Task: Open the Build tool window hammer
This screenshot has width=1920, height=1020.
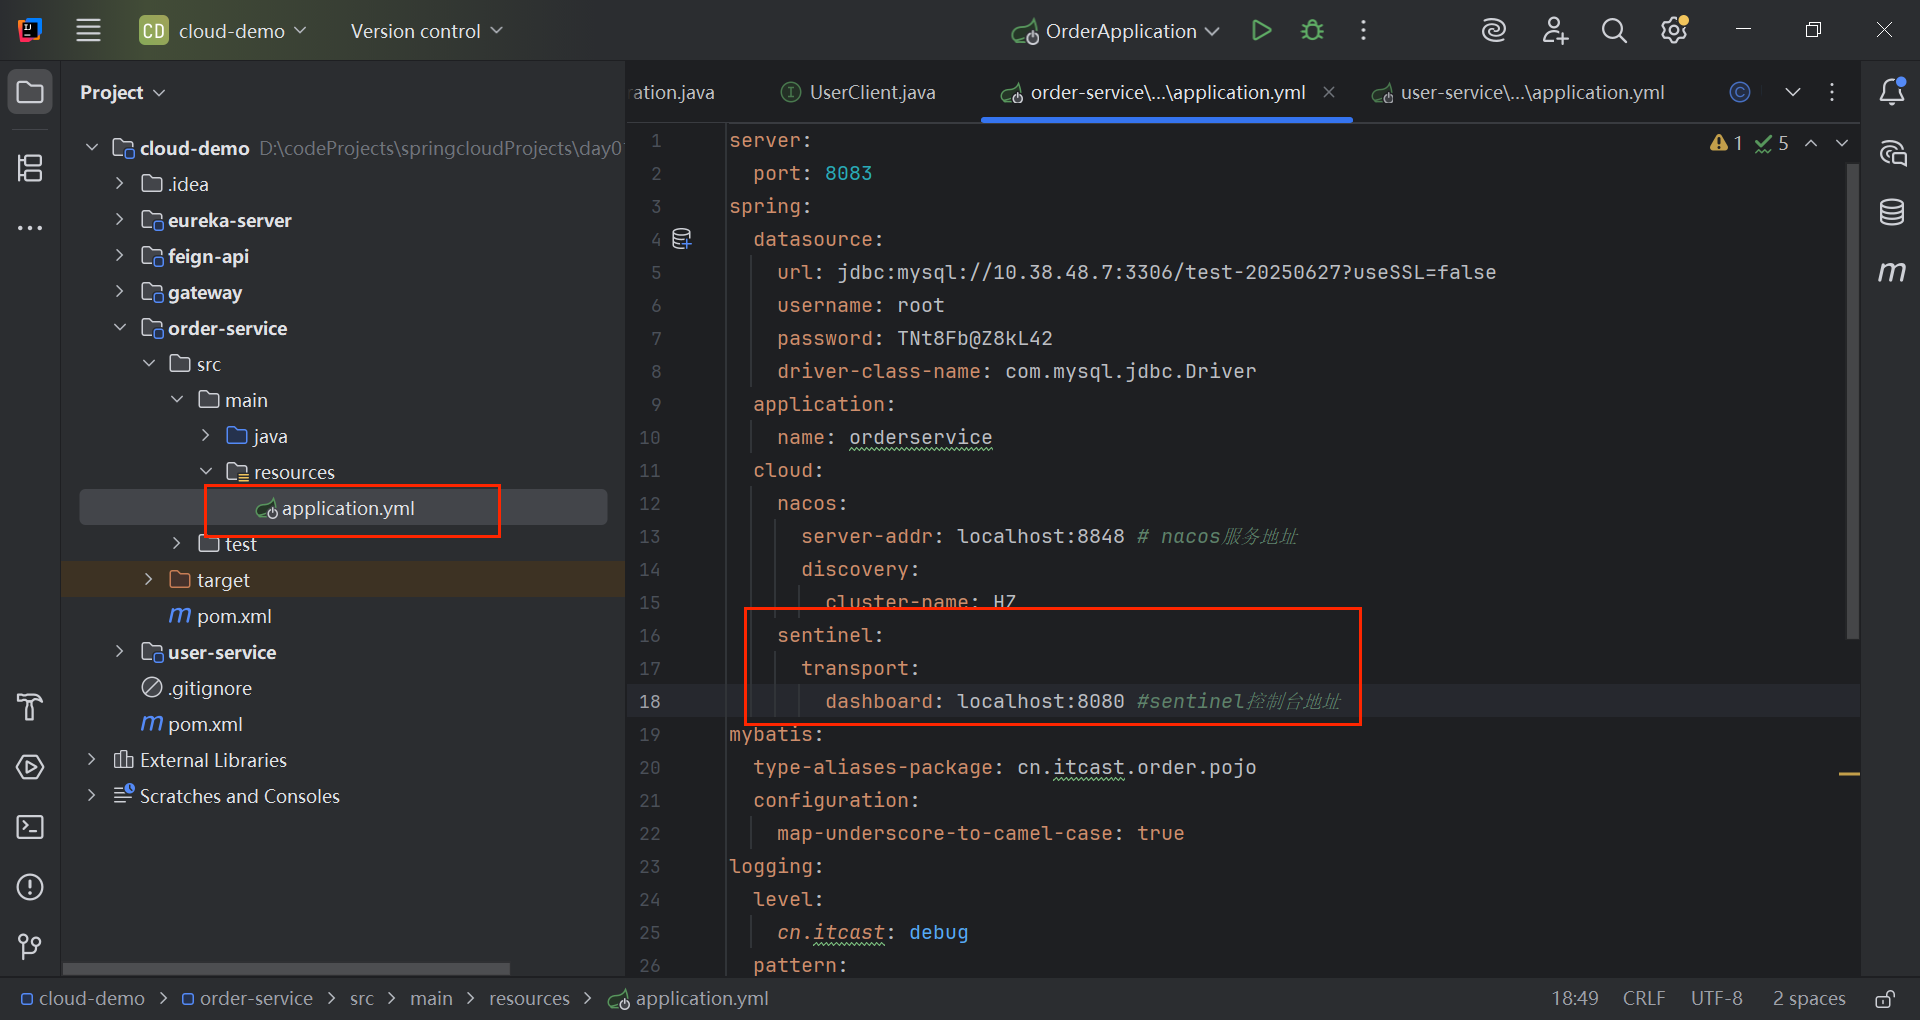Action: 30,707
